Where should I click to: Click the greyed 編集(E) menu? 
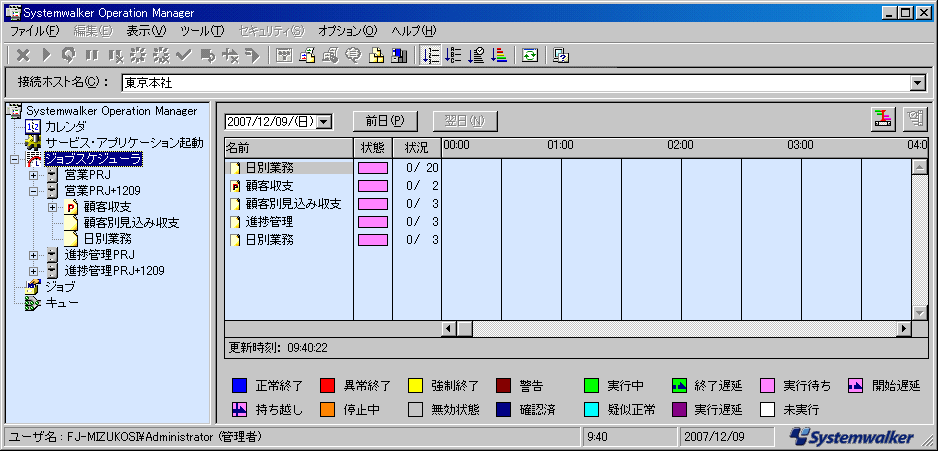[x=93, y=31]
